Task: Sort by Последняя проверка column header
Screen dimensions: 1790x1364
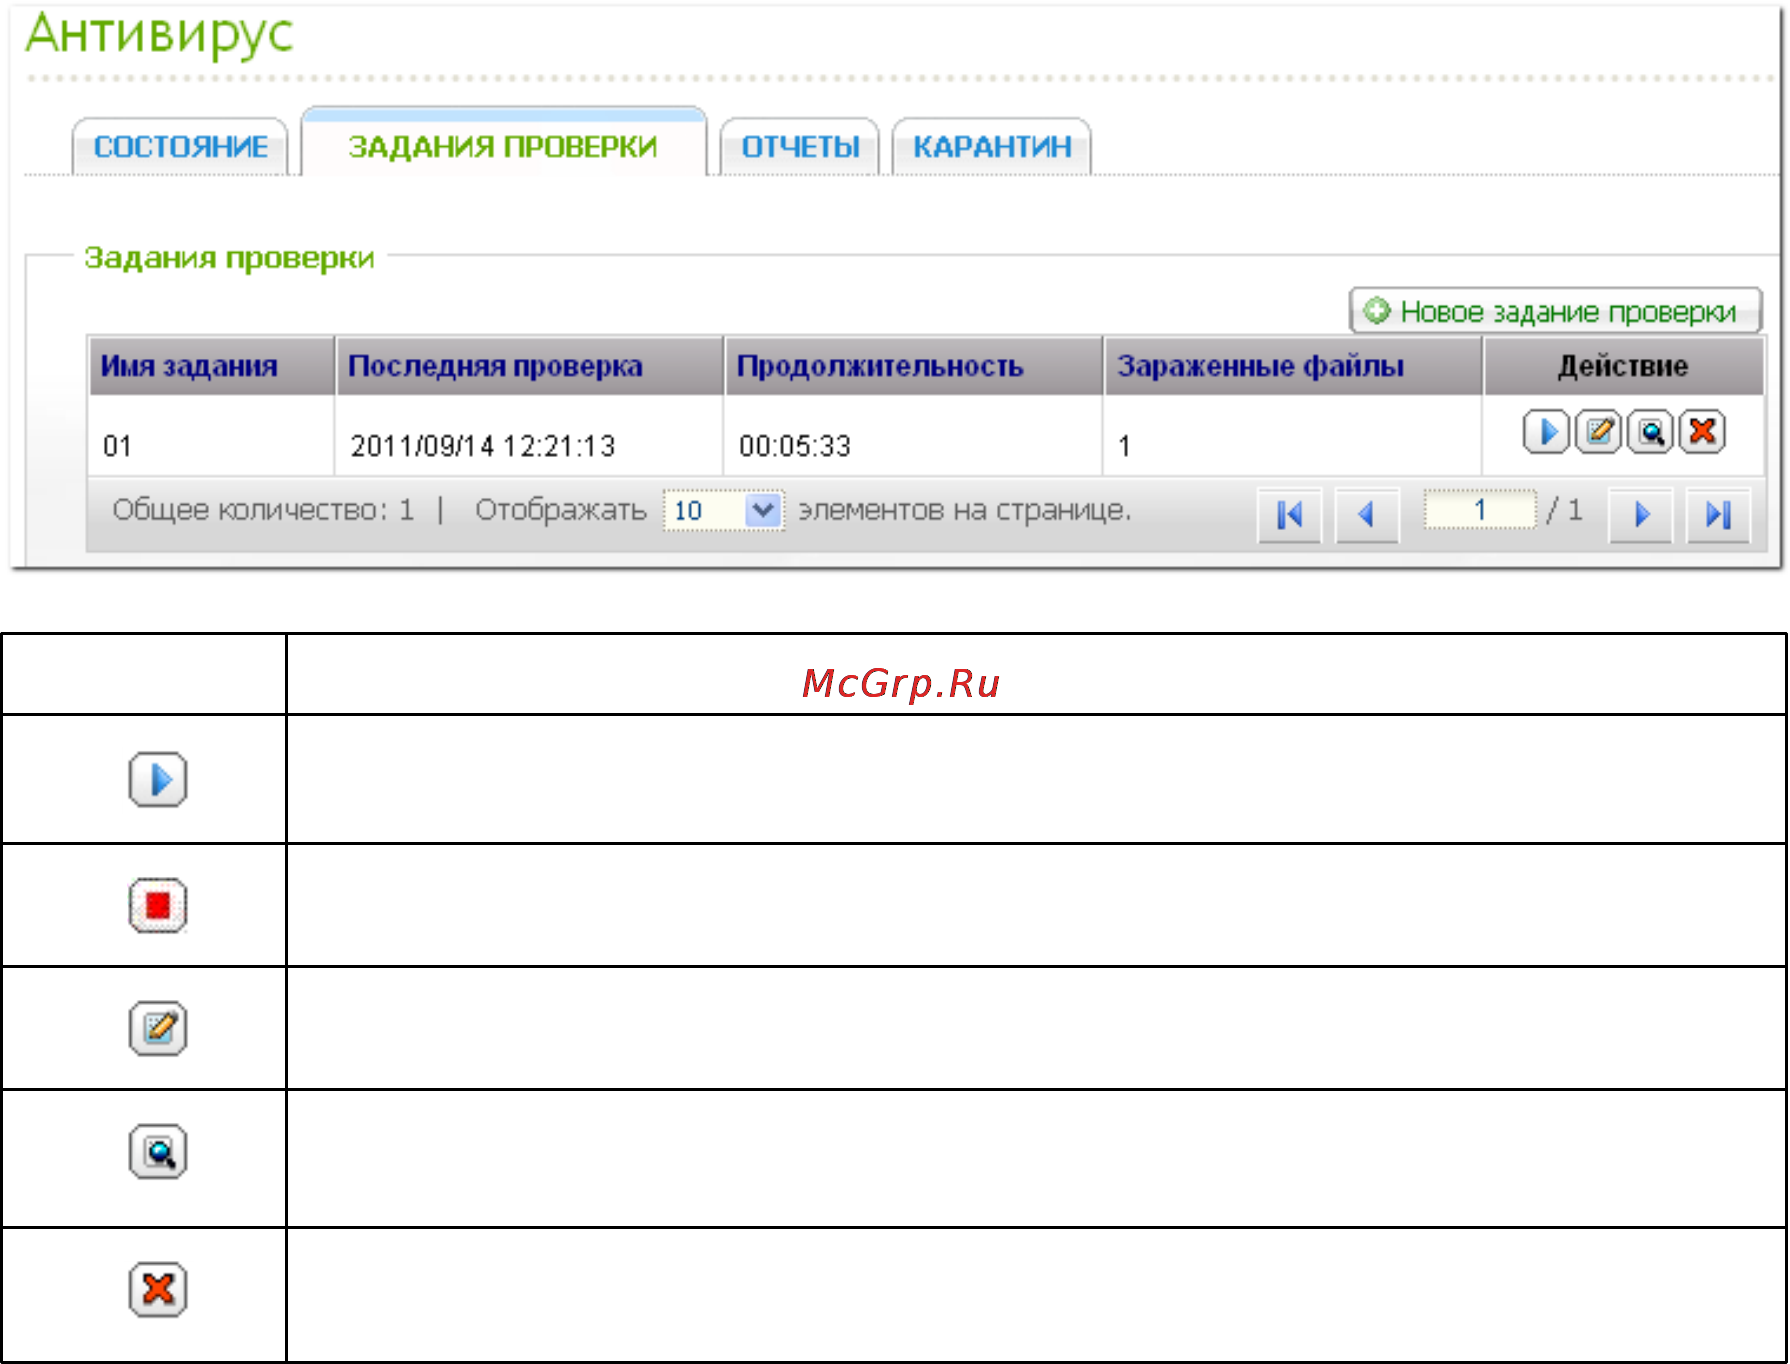Action: coord(529,366)
